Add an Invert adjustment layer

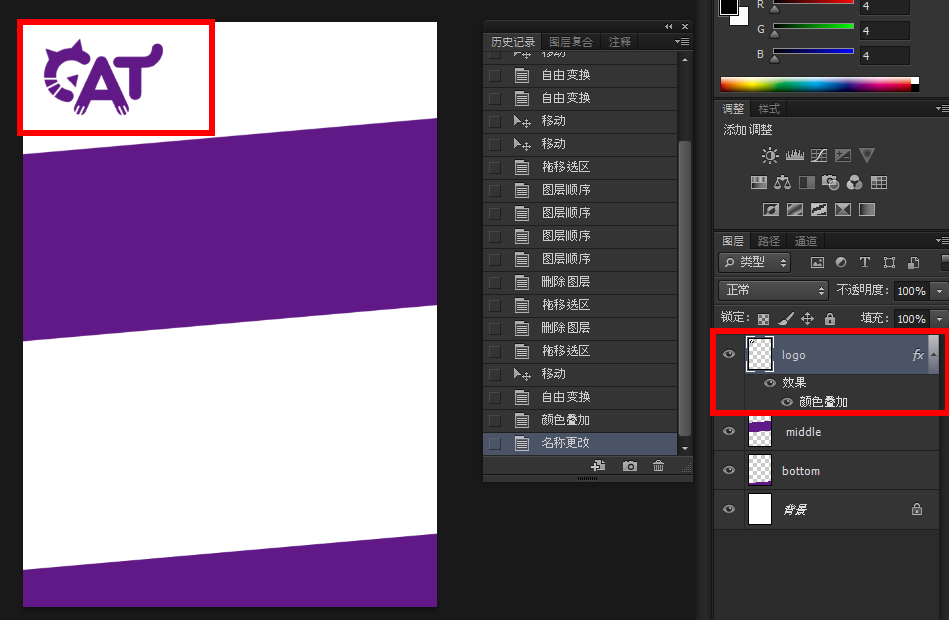[770, 209]
